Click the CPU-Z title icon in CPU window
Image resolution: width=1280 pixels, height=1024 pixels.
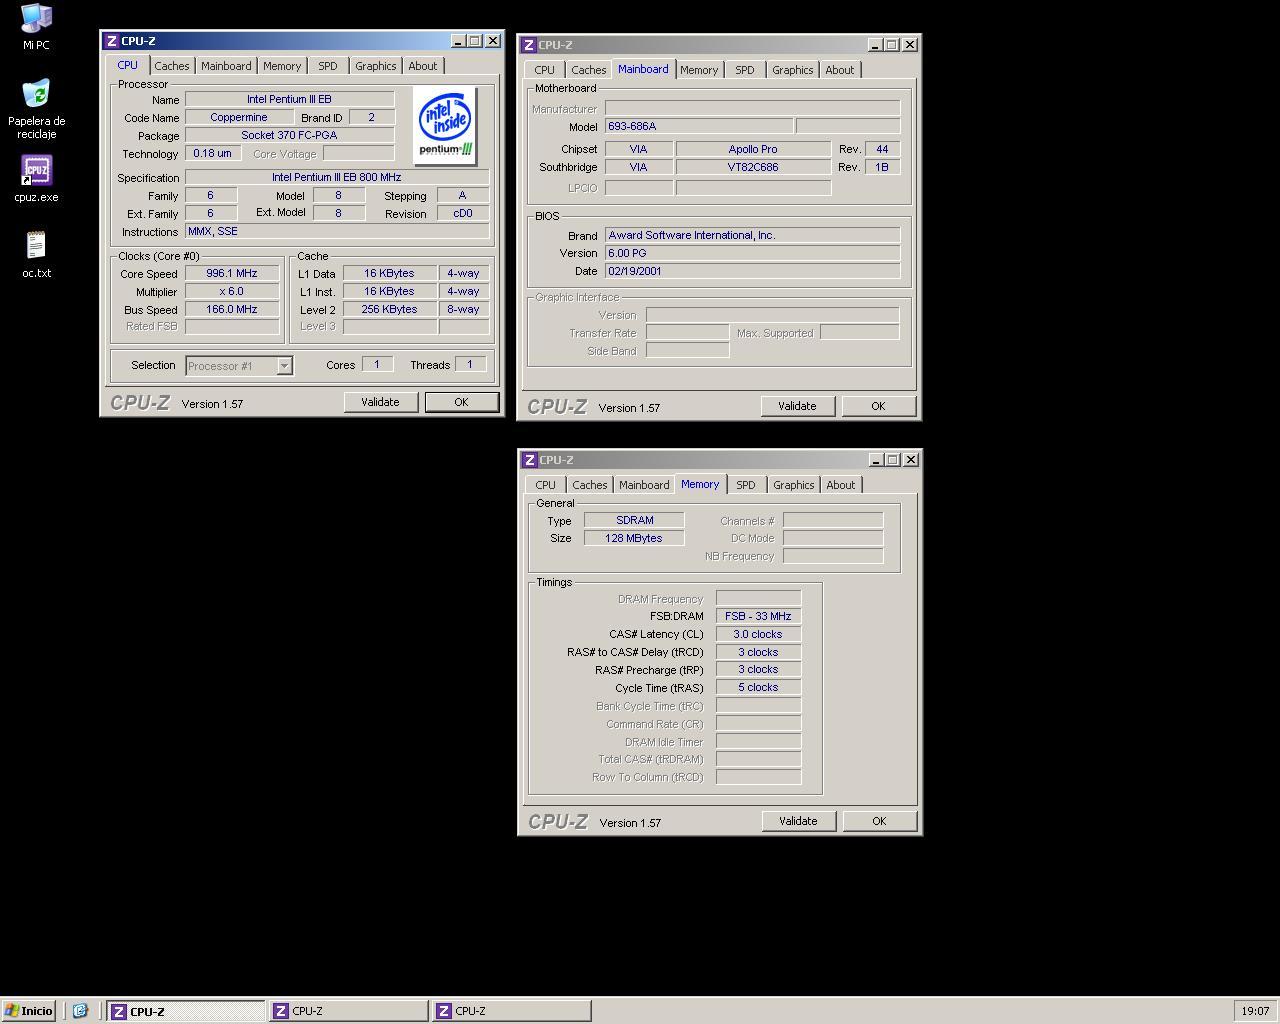[111, 41]
